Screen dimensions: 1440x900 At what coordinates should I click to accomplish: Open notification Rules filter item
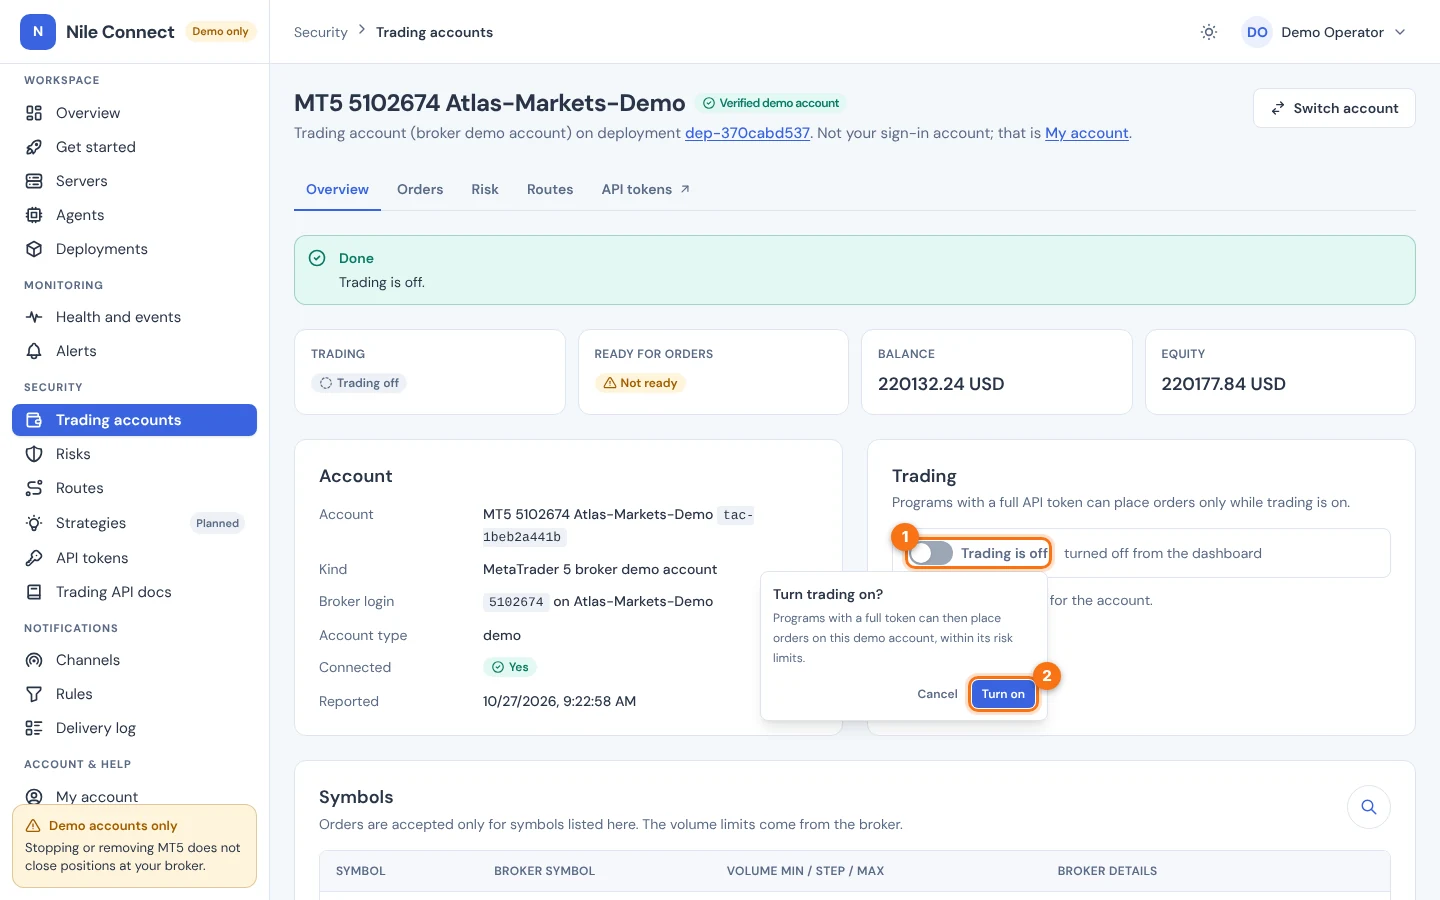coord(134,694)
